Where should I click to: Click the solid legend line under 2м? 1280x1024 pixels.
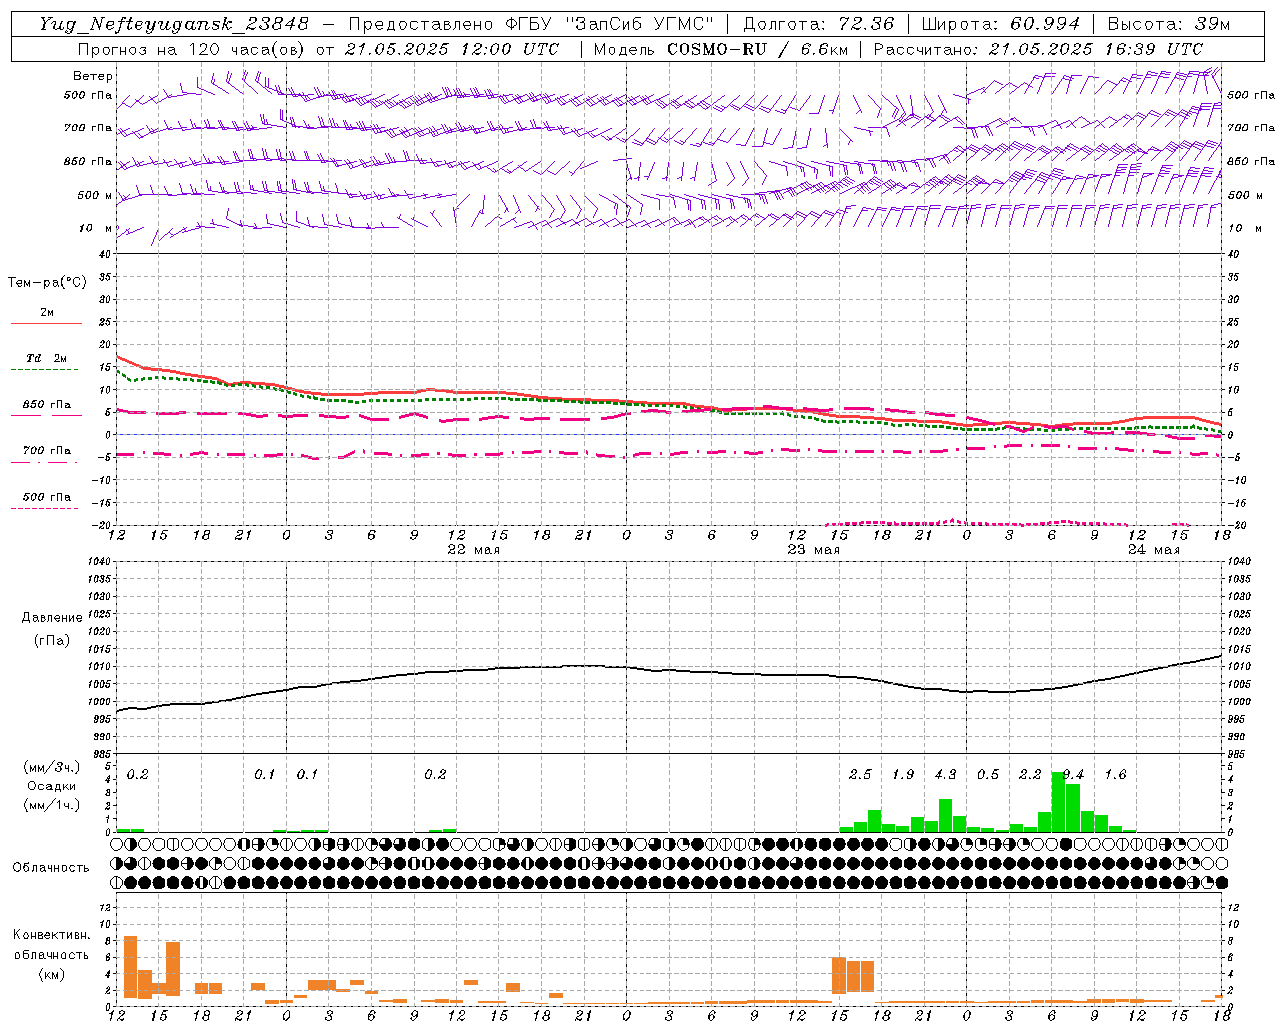coord(46,323)
